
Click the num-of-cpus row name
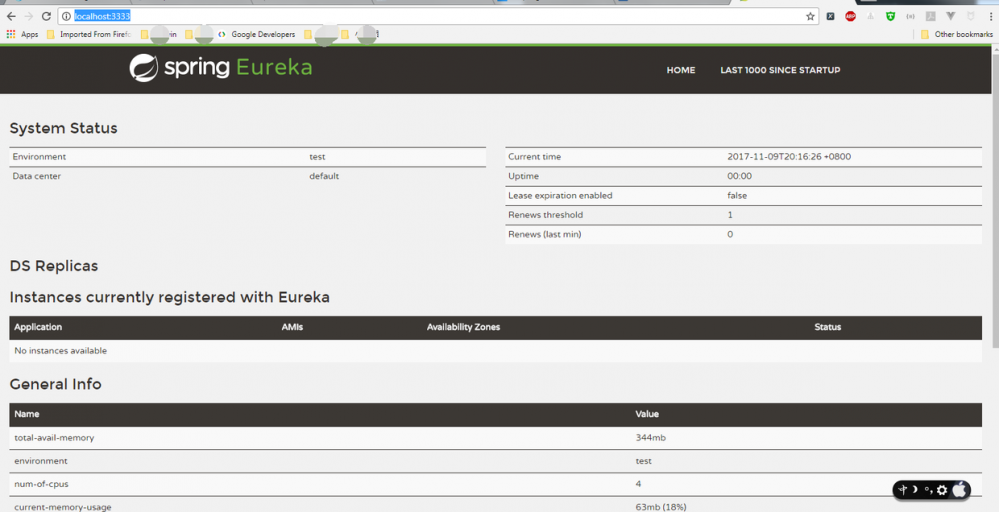41,484
